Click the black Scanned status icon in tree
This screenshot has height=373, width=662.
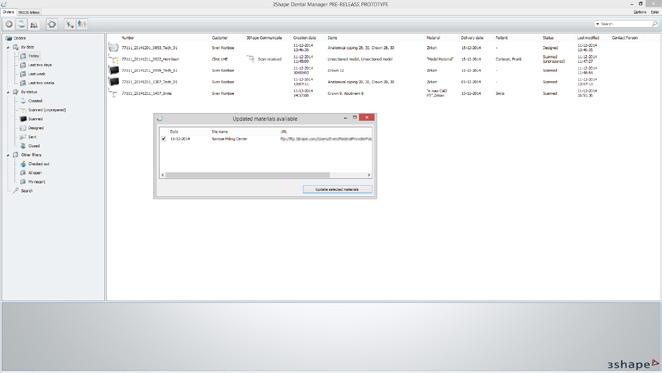pyautogui.click(x=23, y=119)
